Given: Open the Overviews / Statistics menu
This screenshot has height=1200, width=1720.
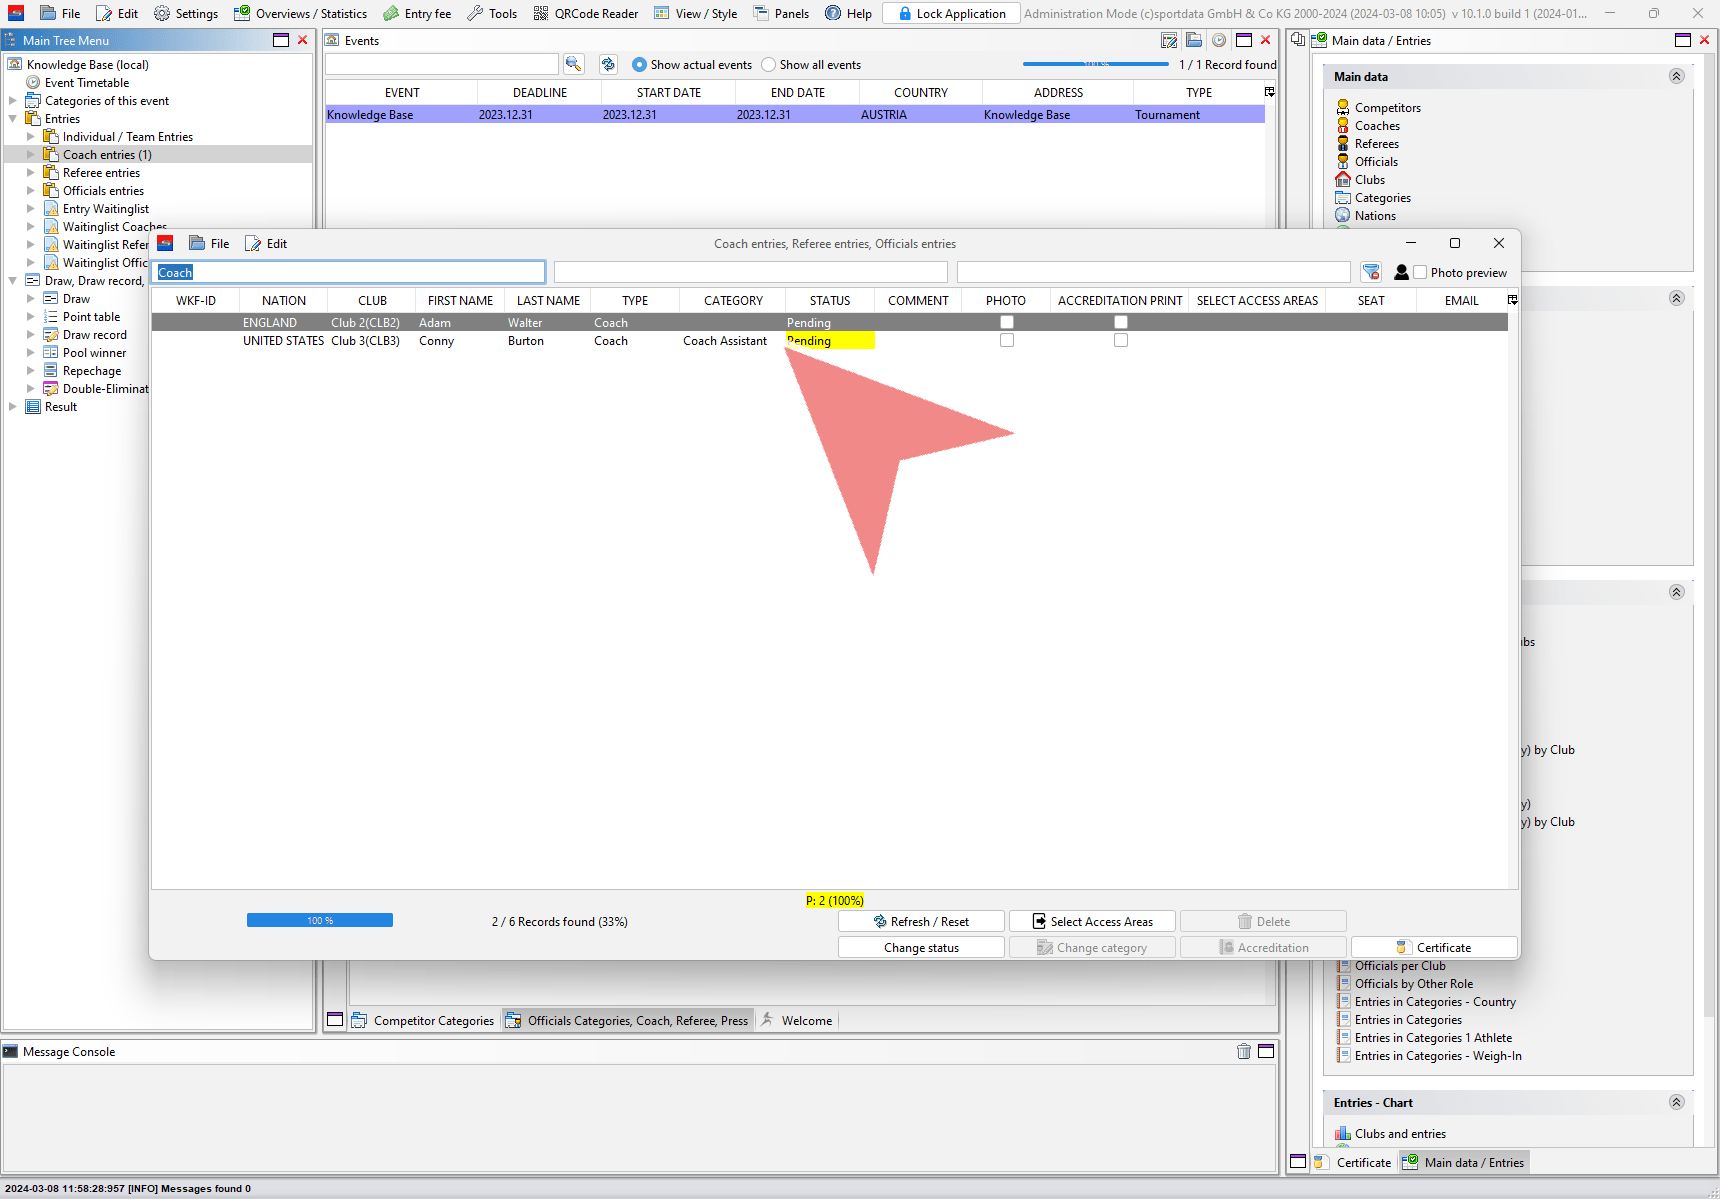Looking at the screenshot, I should click(x=300, y=13).
